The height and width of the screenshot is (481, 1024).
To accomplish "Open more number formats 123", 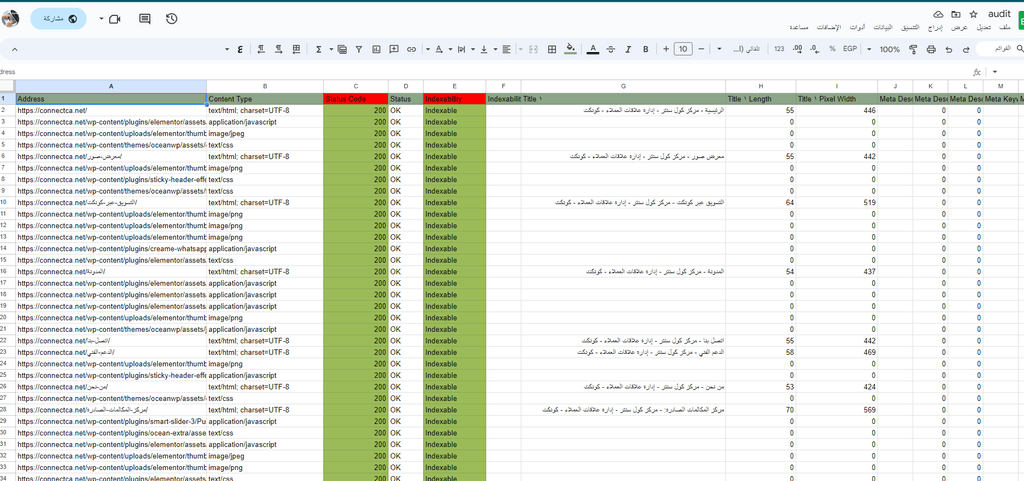I will click(x=779, y=49).
